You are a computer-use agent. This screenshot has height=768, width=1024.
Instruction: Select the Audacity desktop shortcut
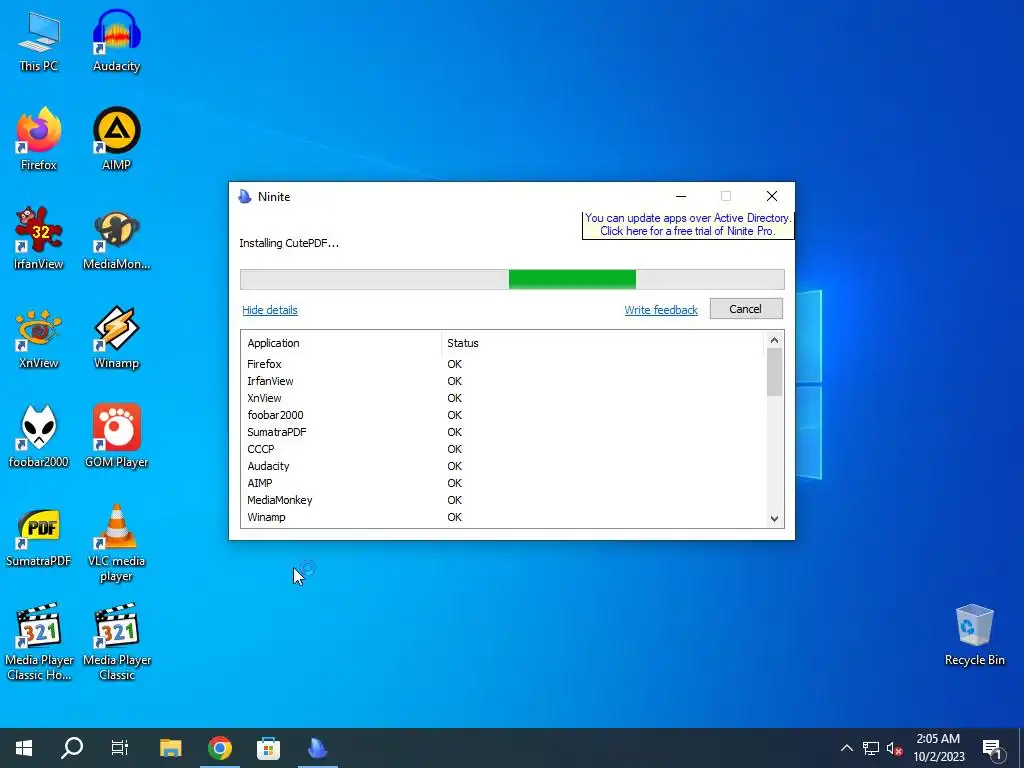point(116,41)
